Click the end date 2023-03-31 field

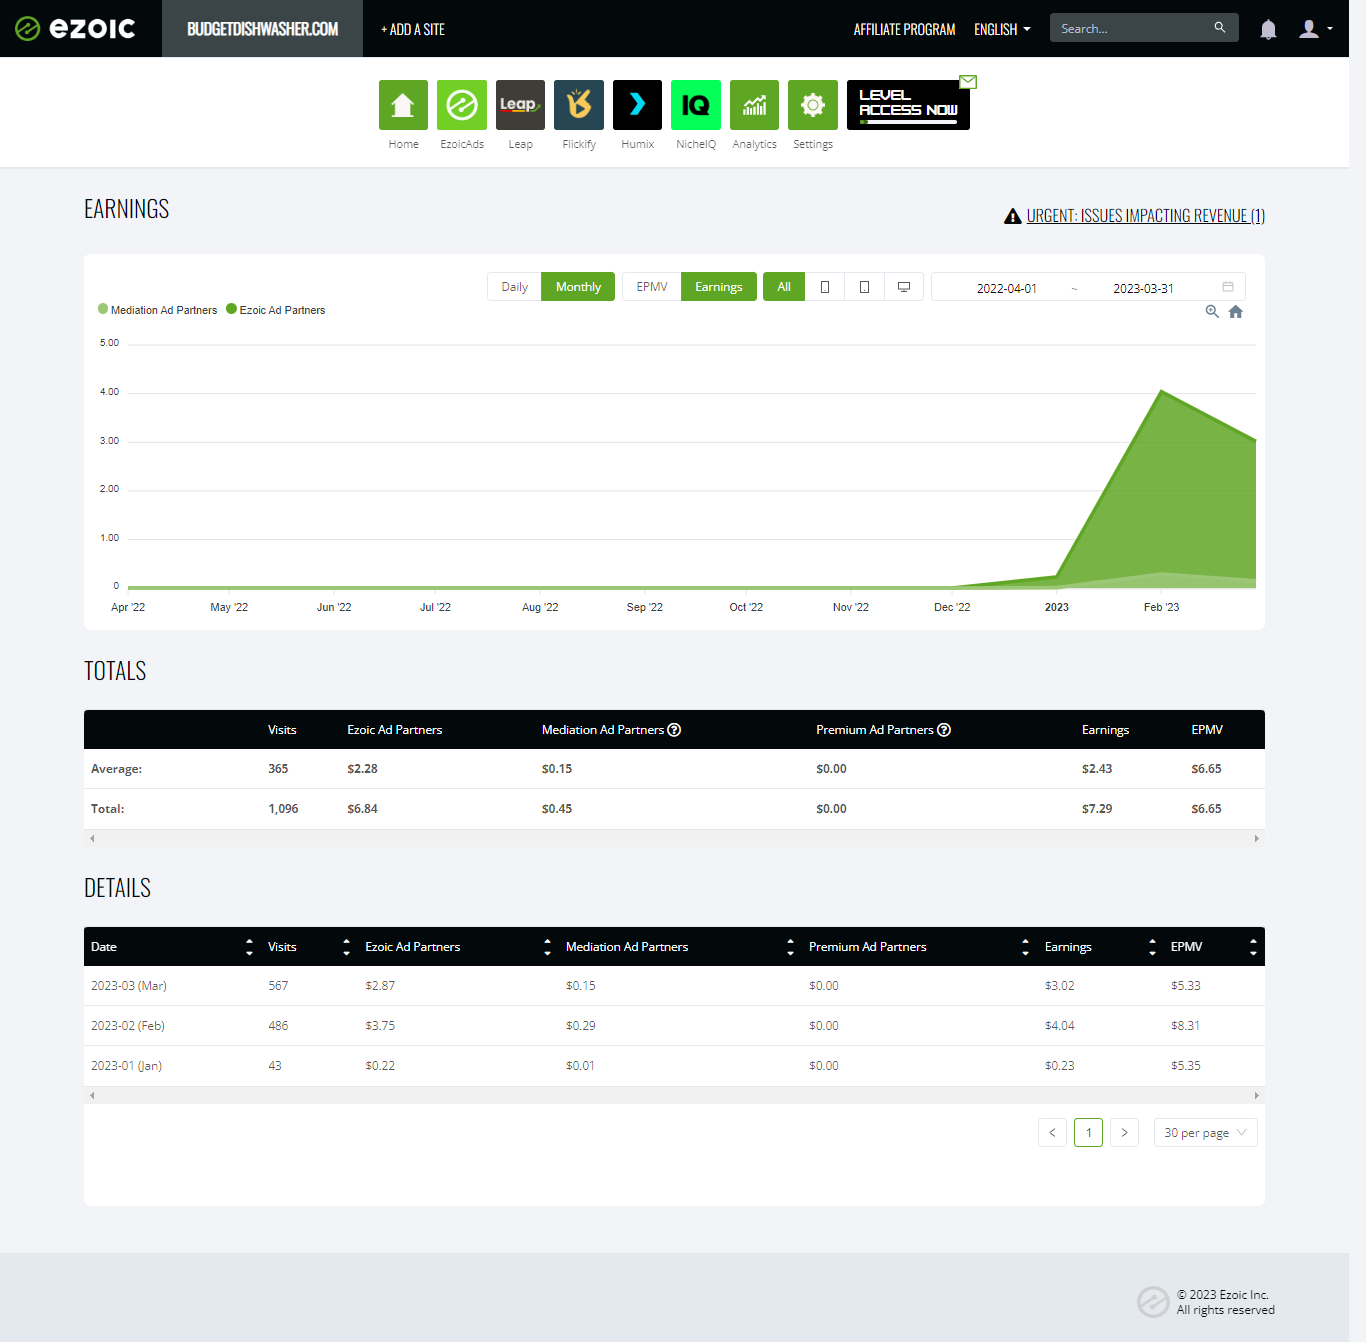1143,288
